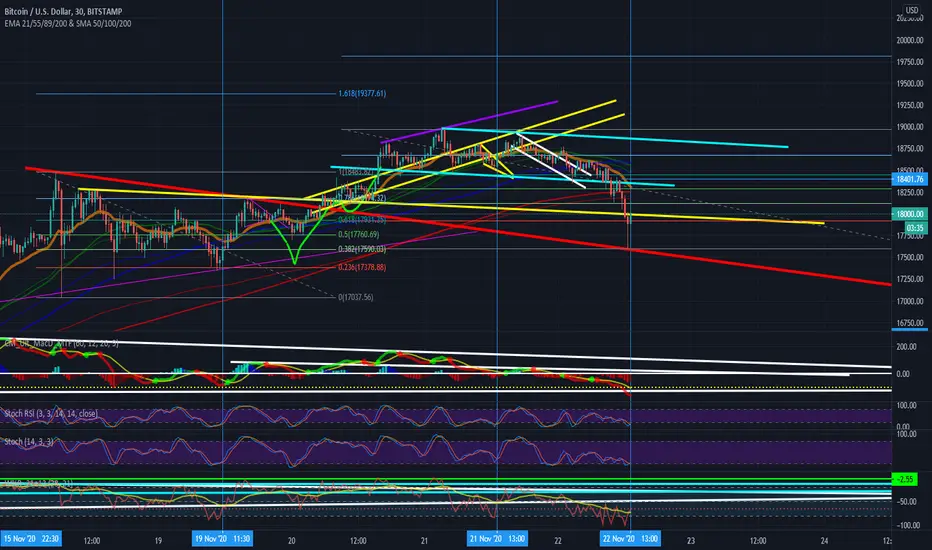Click the blue 18401.76 price label
Image resolution: width=932 pixels, height=550 pixels.
(909, 179)
